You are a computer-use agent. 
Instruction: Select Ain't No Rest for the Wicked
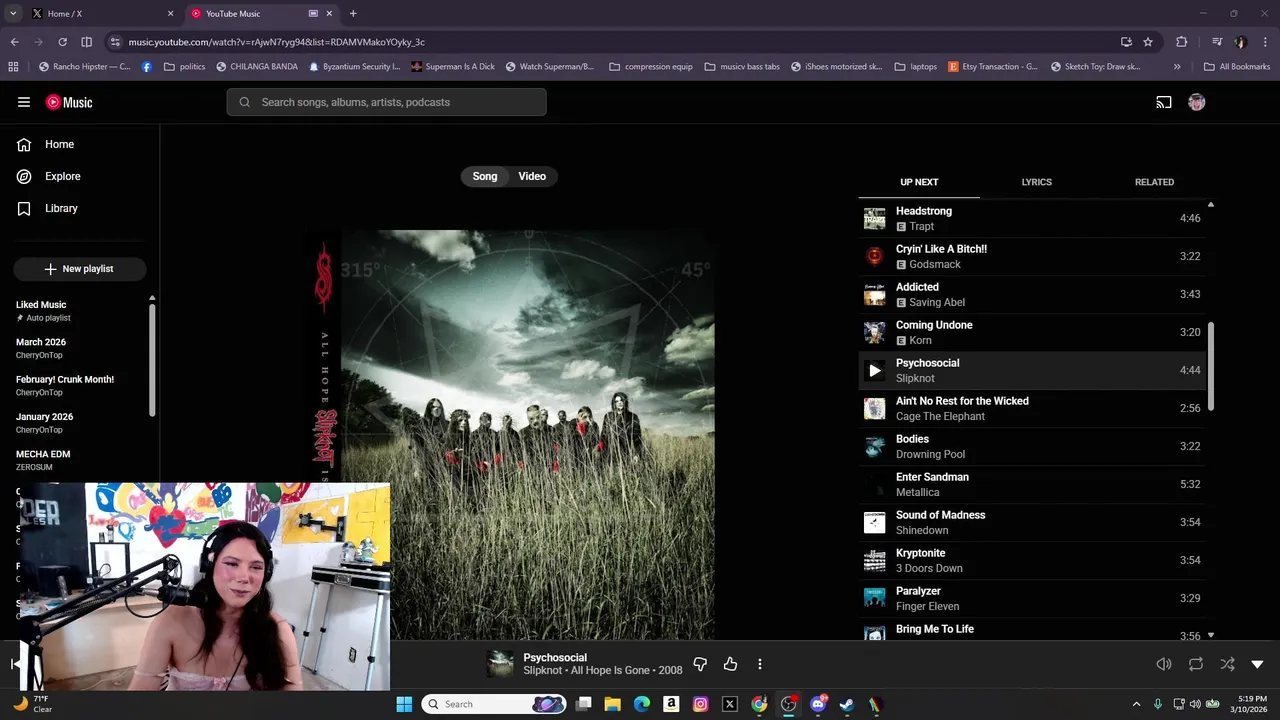pyautogui.click(x=1032, y=408)
